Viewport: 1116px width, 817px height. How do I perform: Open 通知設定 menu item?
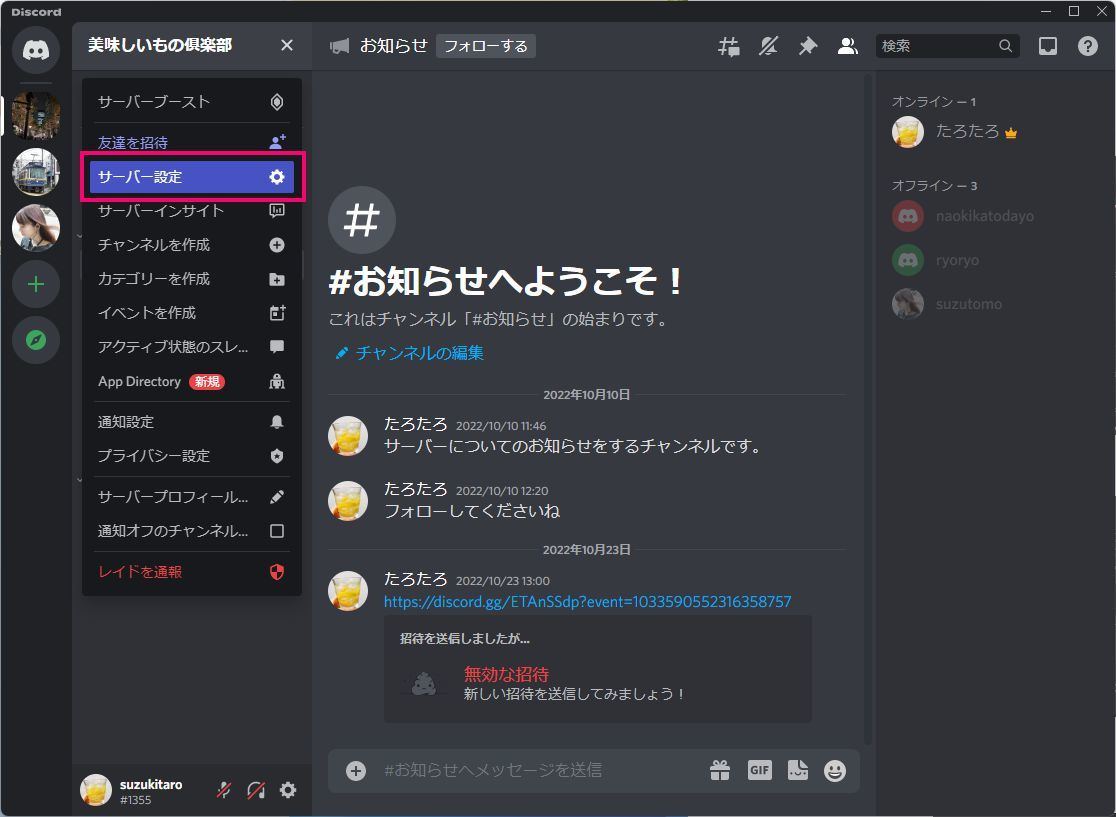(x=191, y=422)
